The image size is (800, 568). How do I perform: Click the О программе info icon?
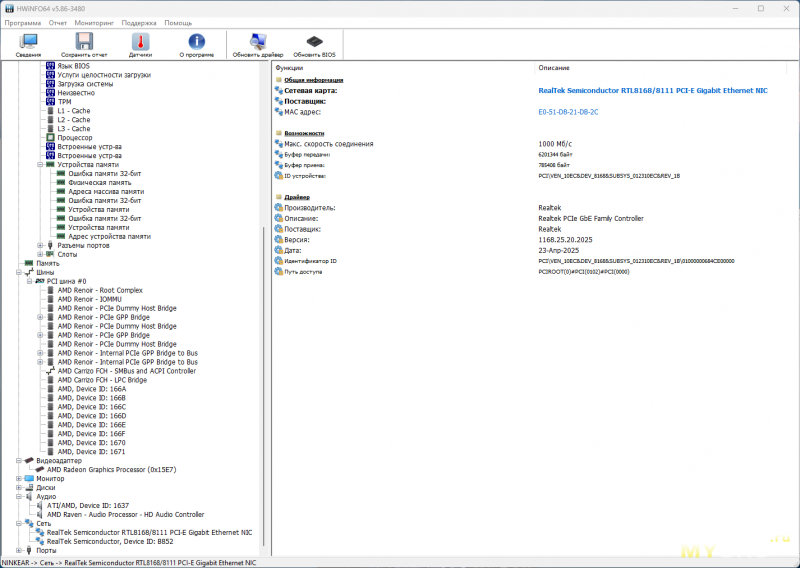[x=196, y=42]
